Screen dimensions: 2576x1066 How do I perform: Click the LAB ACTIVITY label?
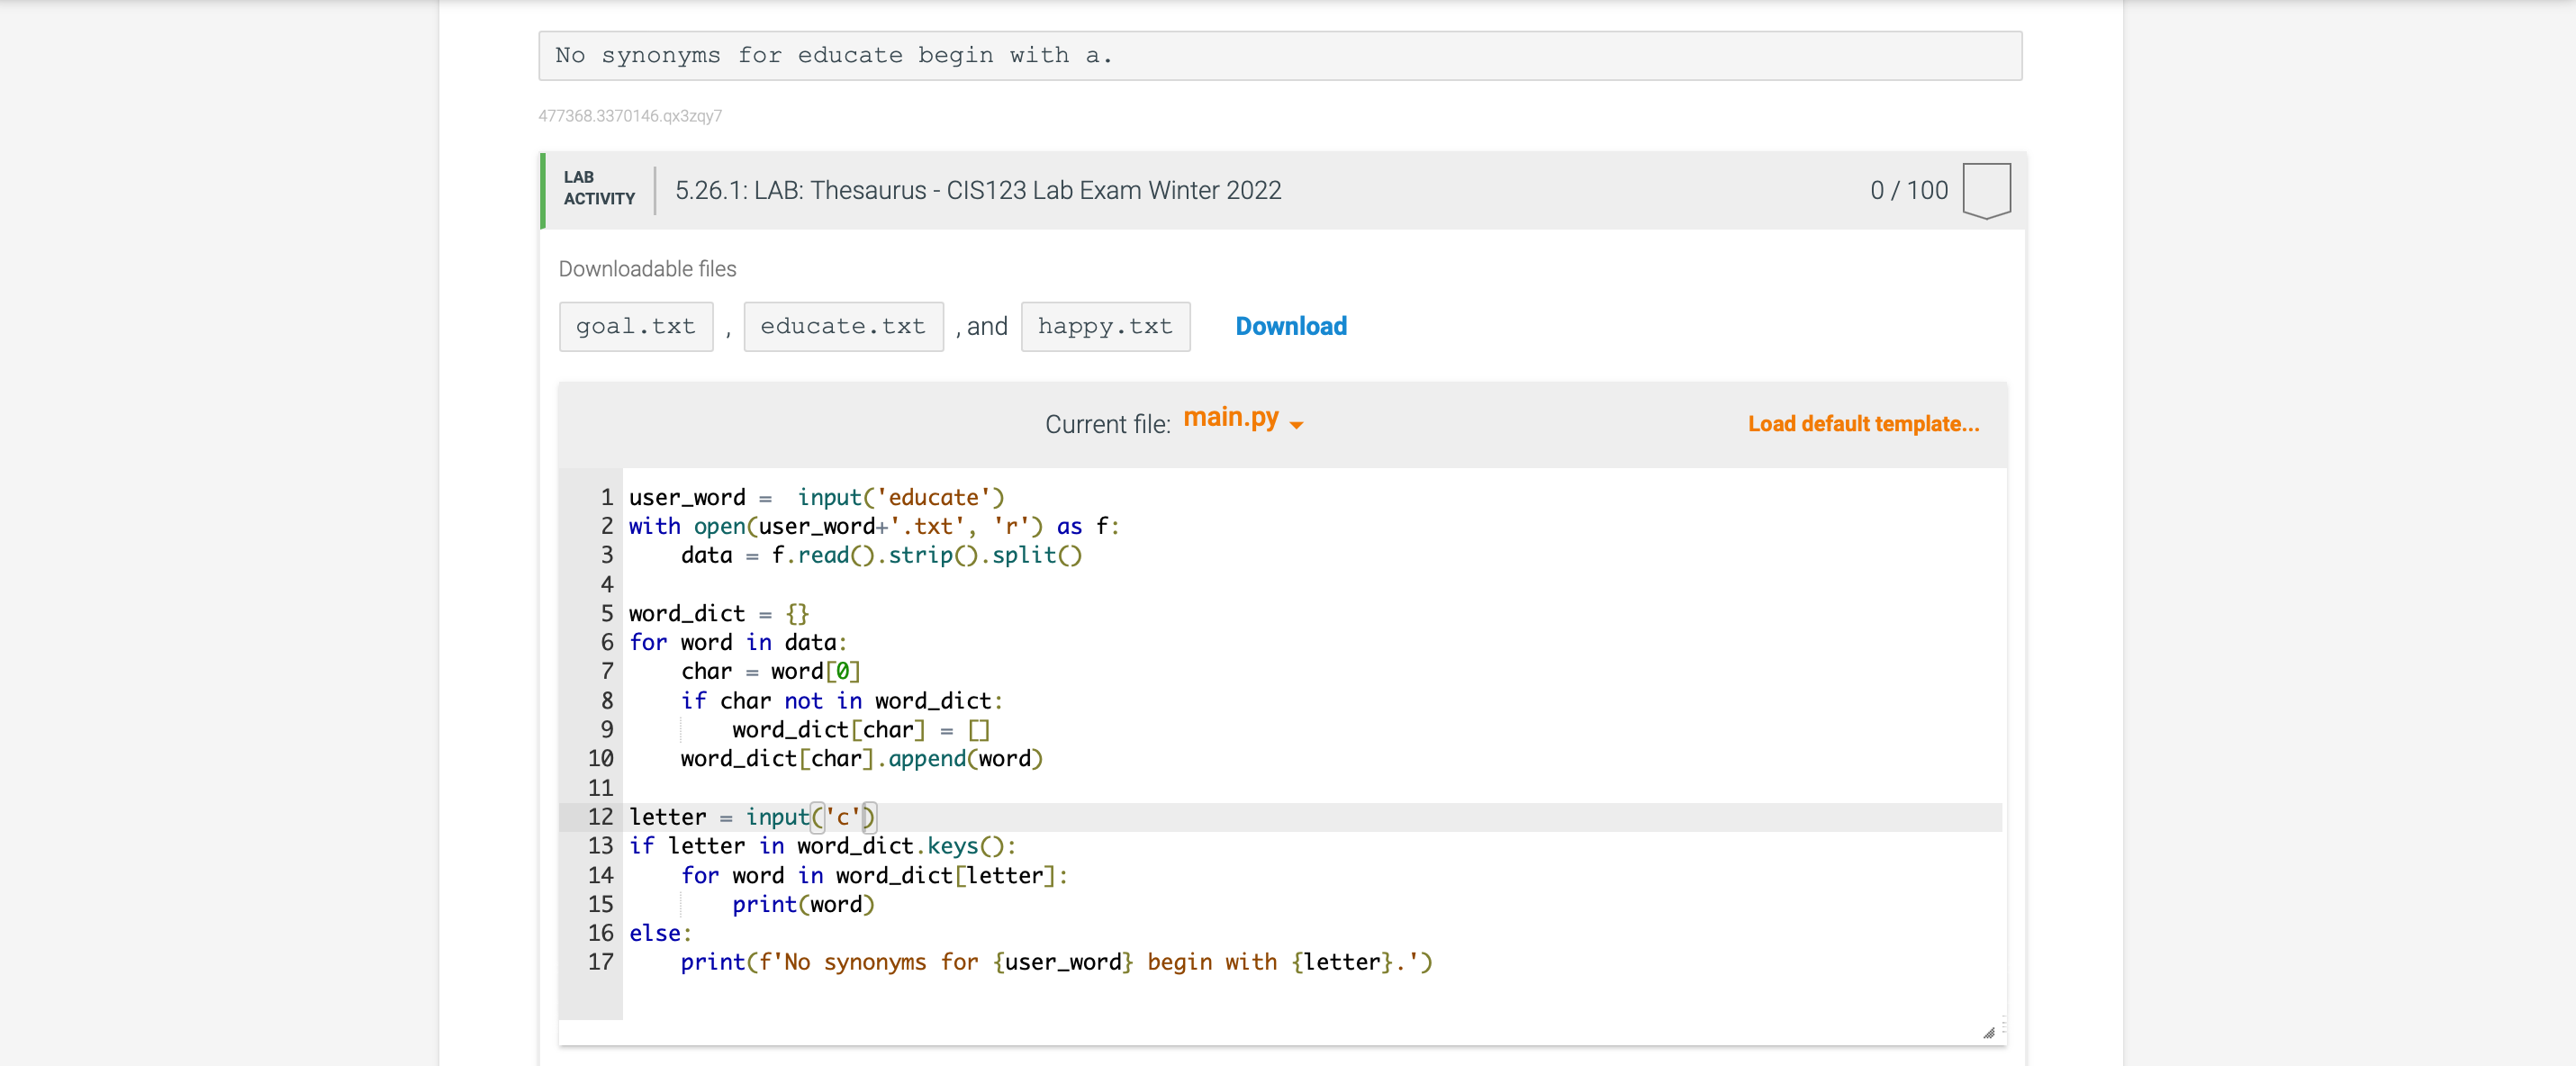click(x=598, y=190)
